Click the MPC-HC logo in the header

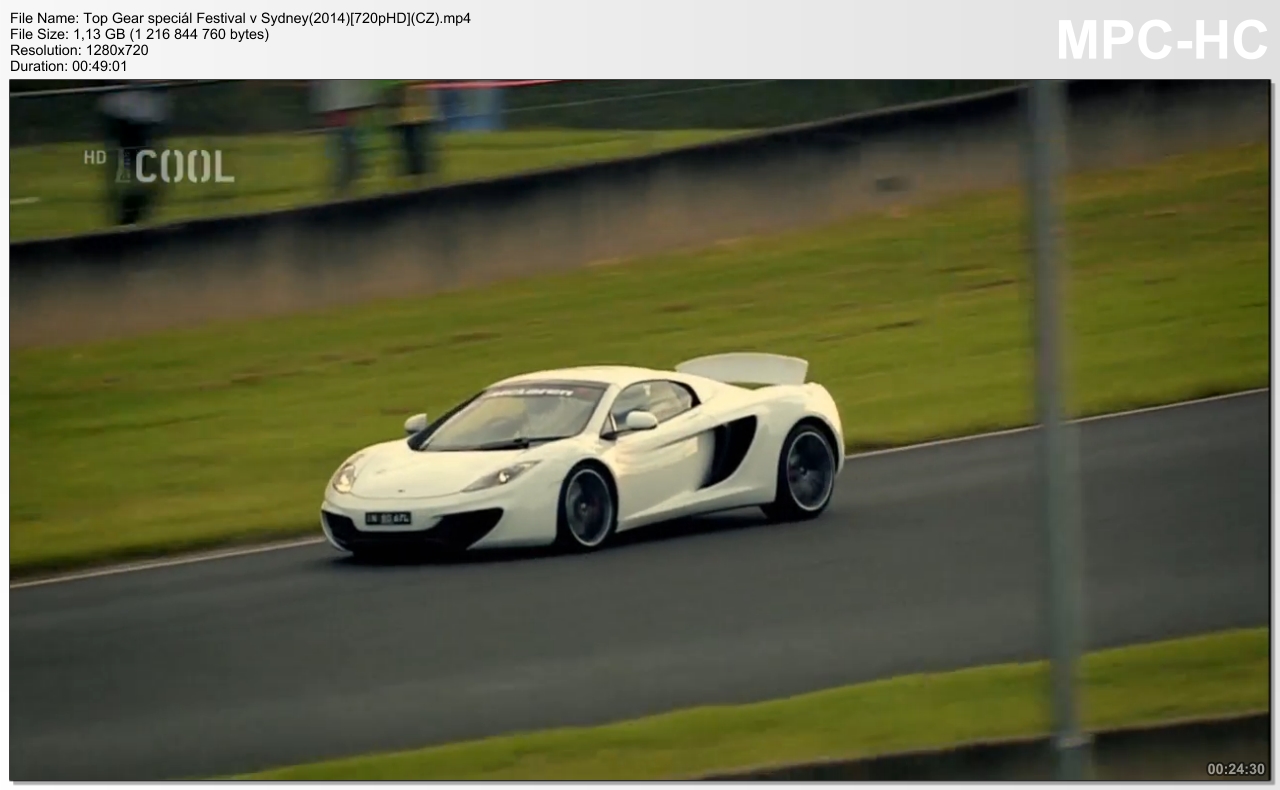tap(1161, 40)
